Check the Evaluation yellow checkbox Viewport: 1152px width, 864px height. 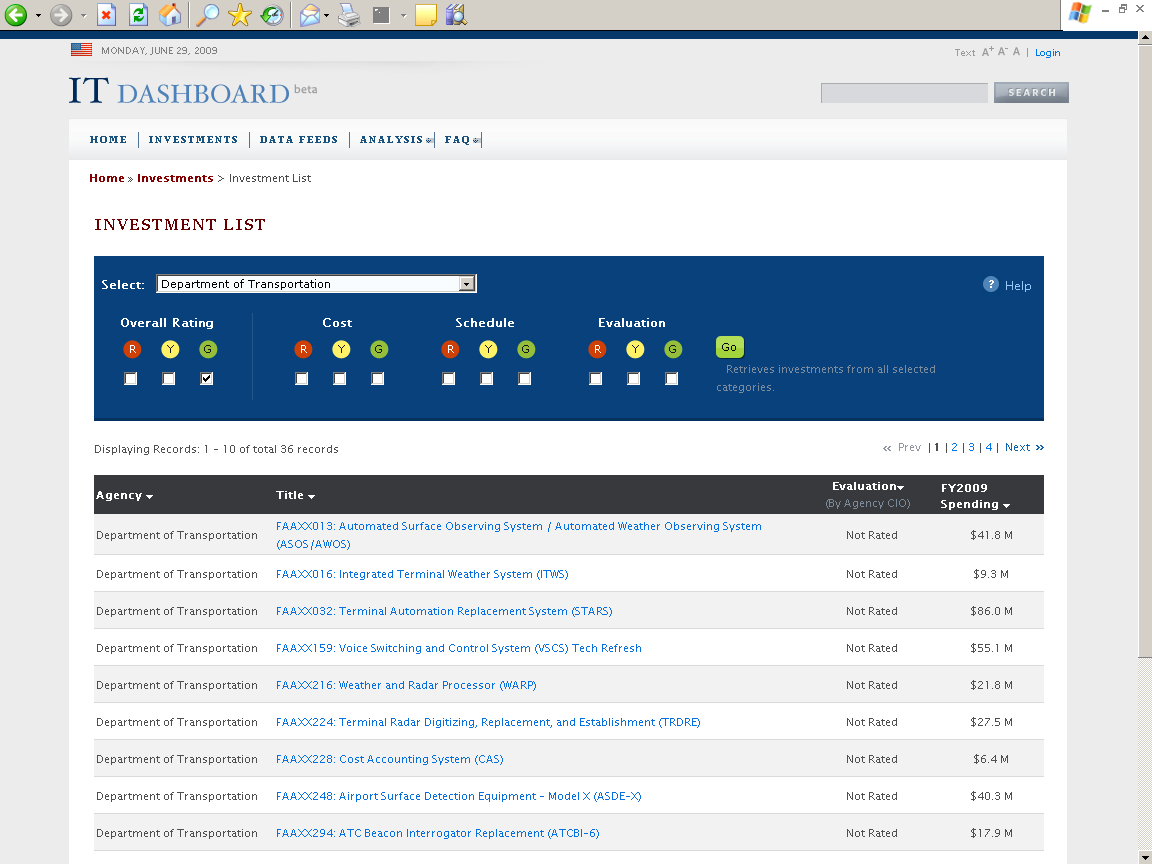coord(633,378)
